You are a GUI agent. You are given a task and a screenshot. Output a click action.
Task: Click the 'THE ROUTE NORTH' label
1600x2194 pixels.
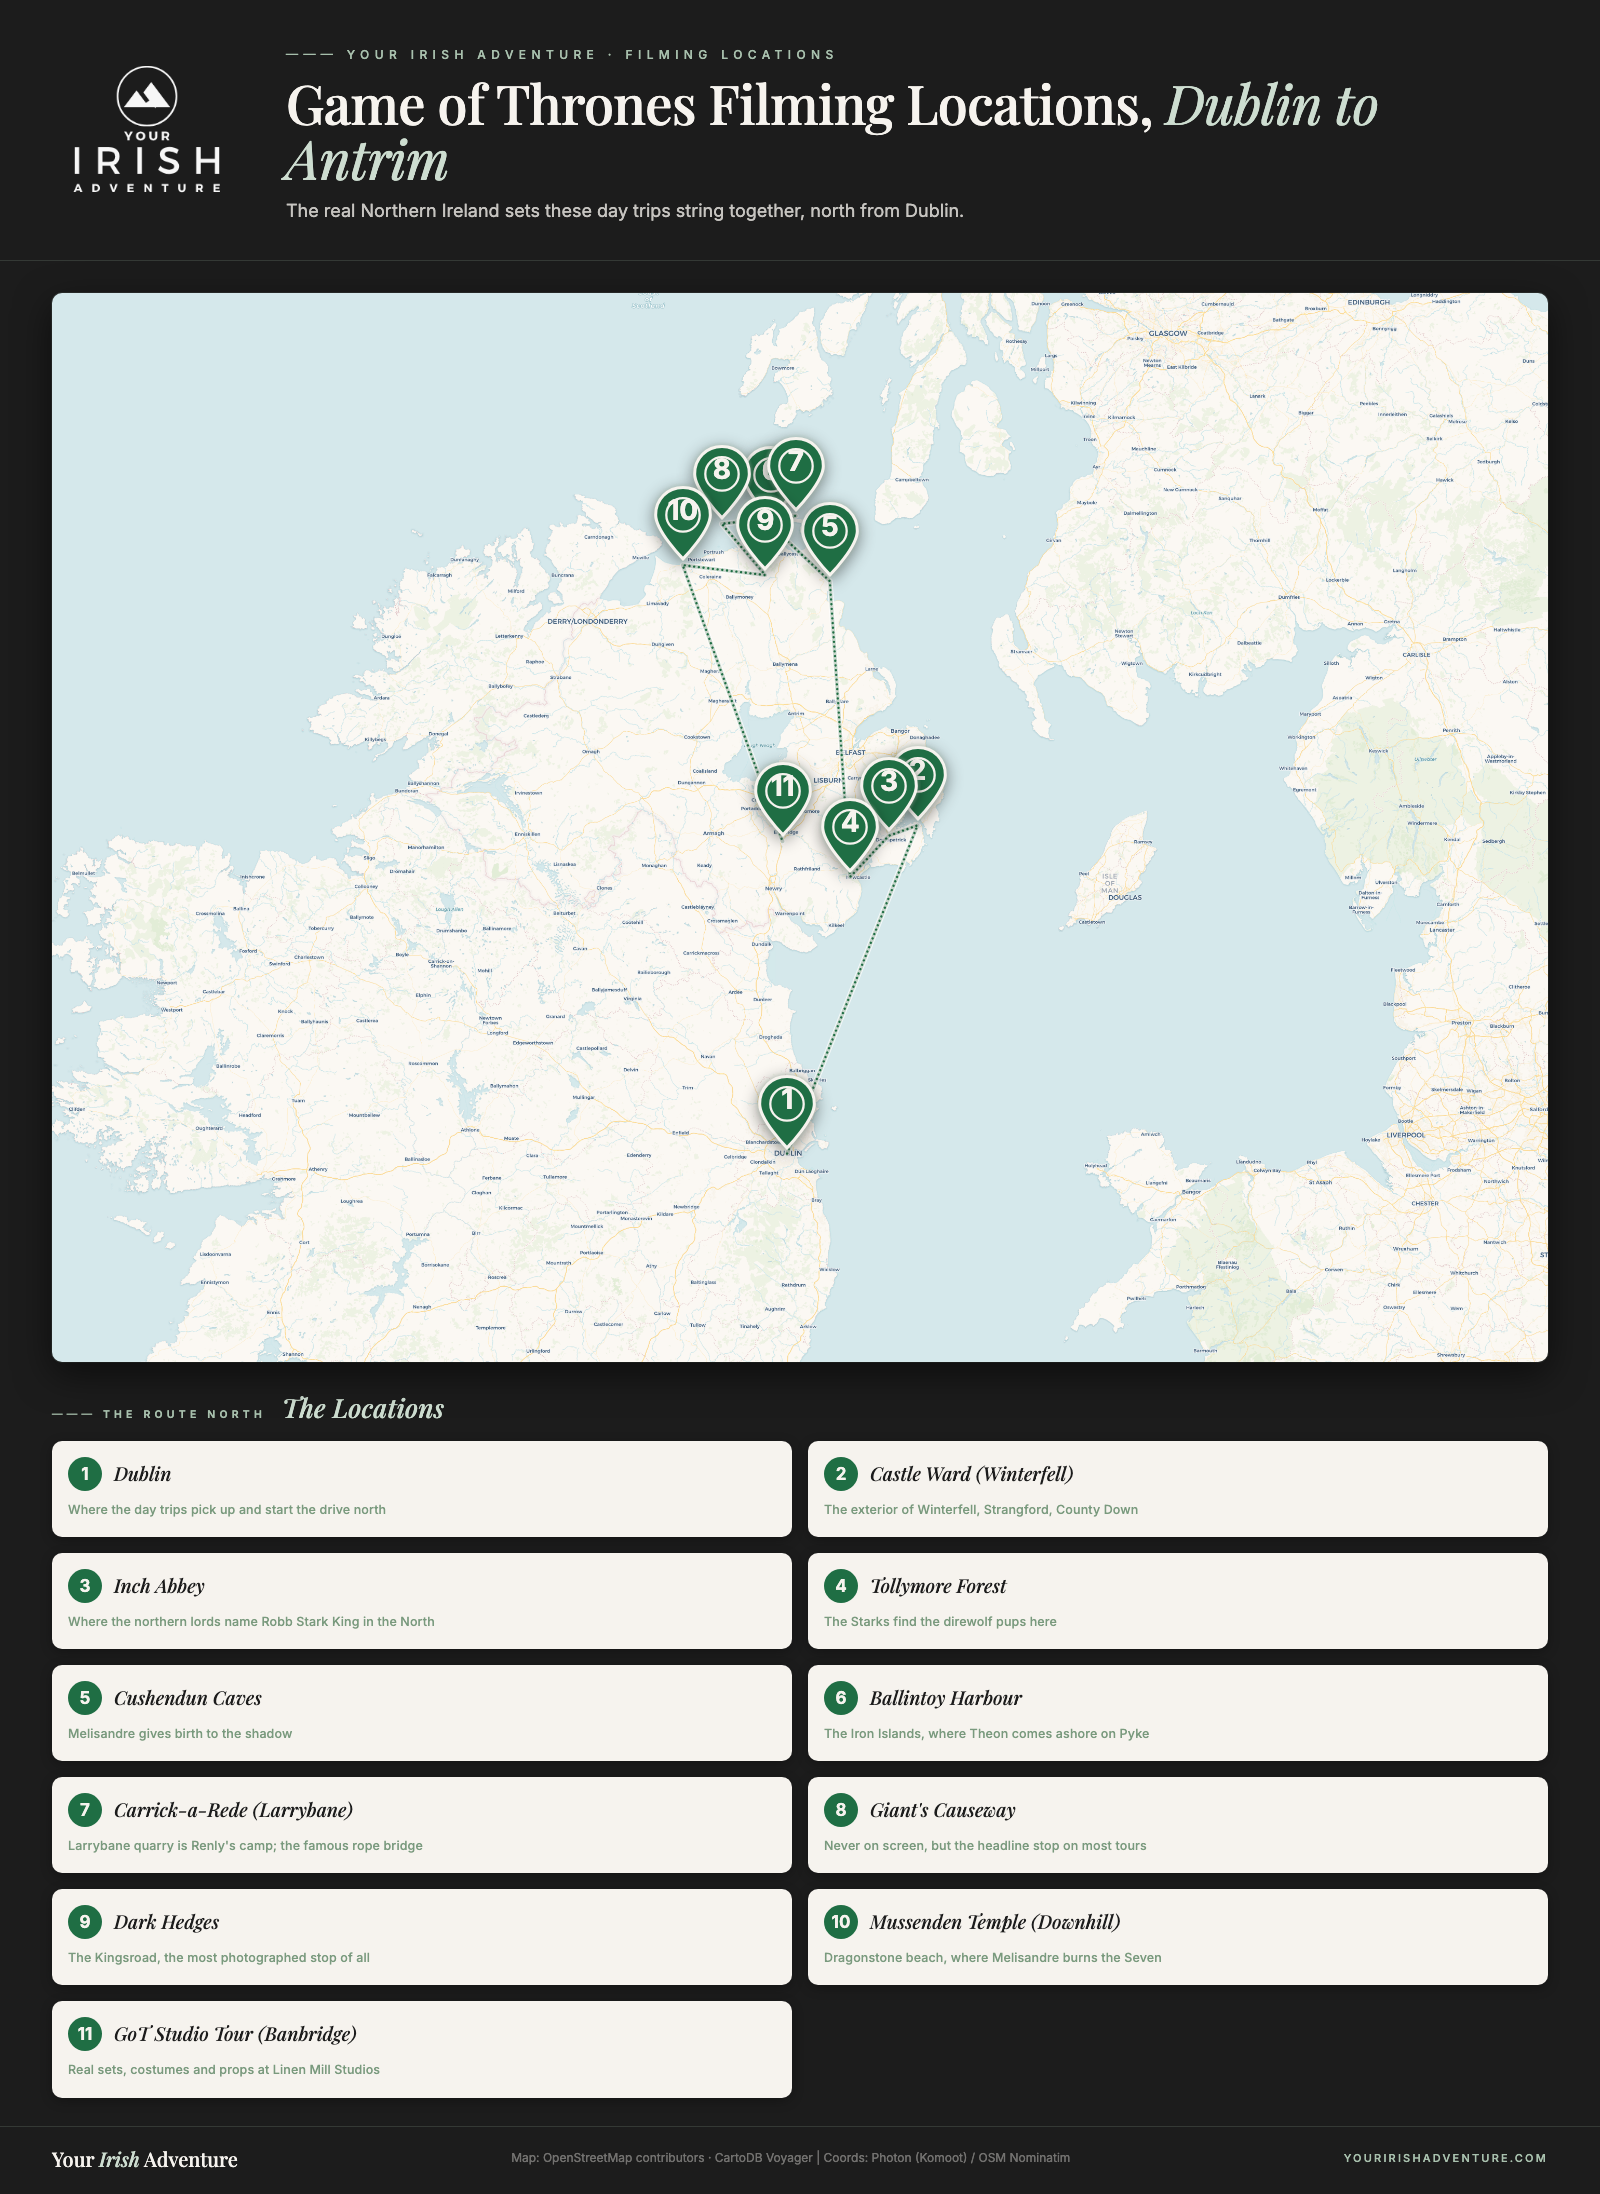[x=183, y=1414]
